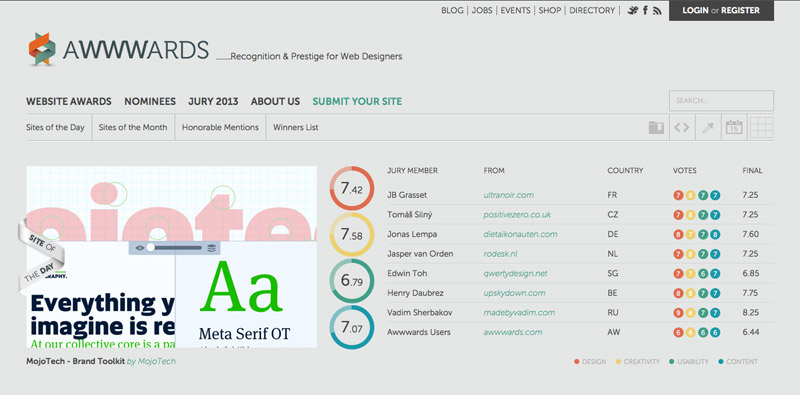Click the final score 8.25
The image size is (800, 395).
click(751, 313)
